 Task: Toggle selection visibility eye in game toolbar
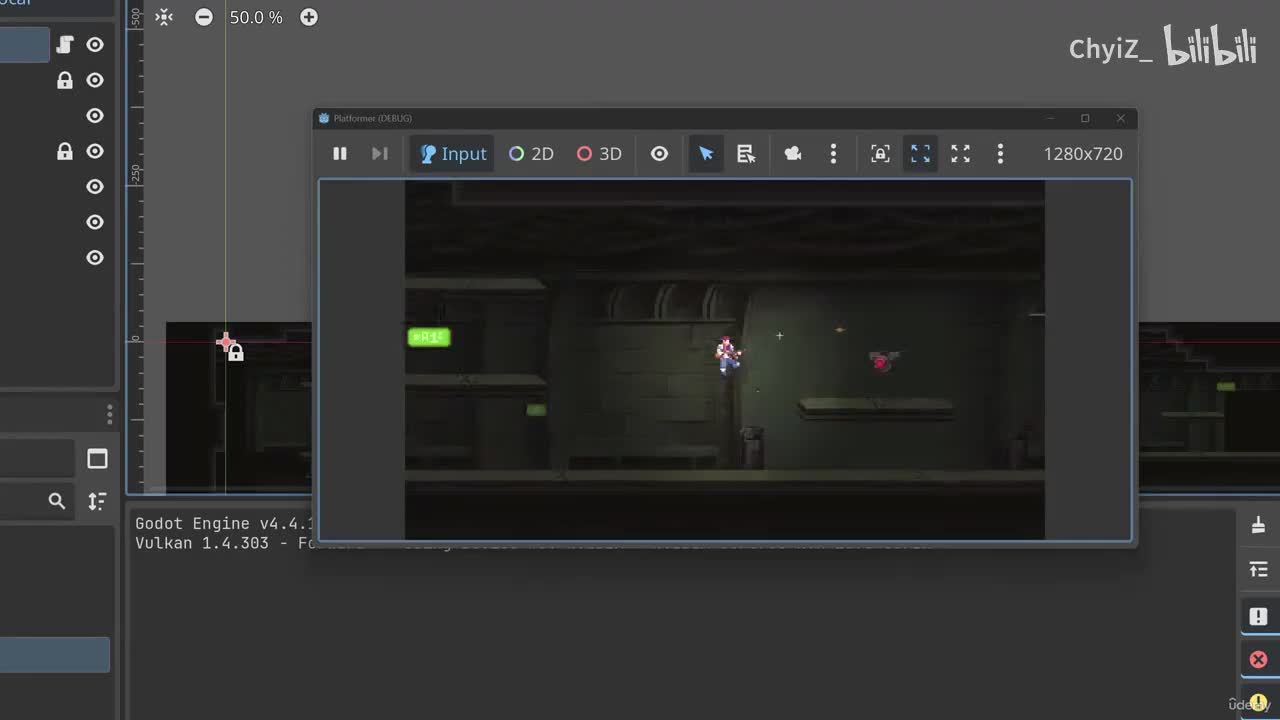tap(659, 154)
